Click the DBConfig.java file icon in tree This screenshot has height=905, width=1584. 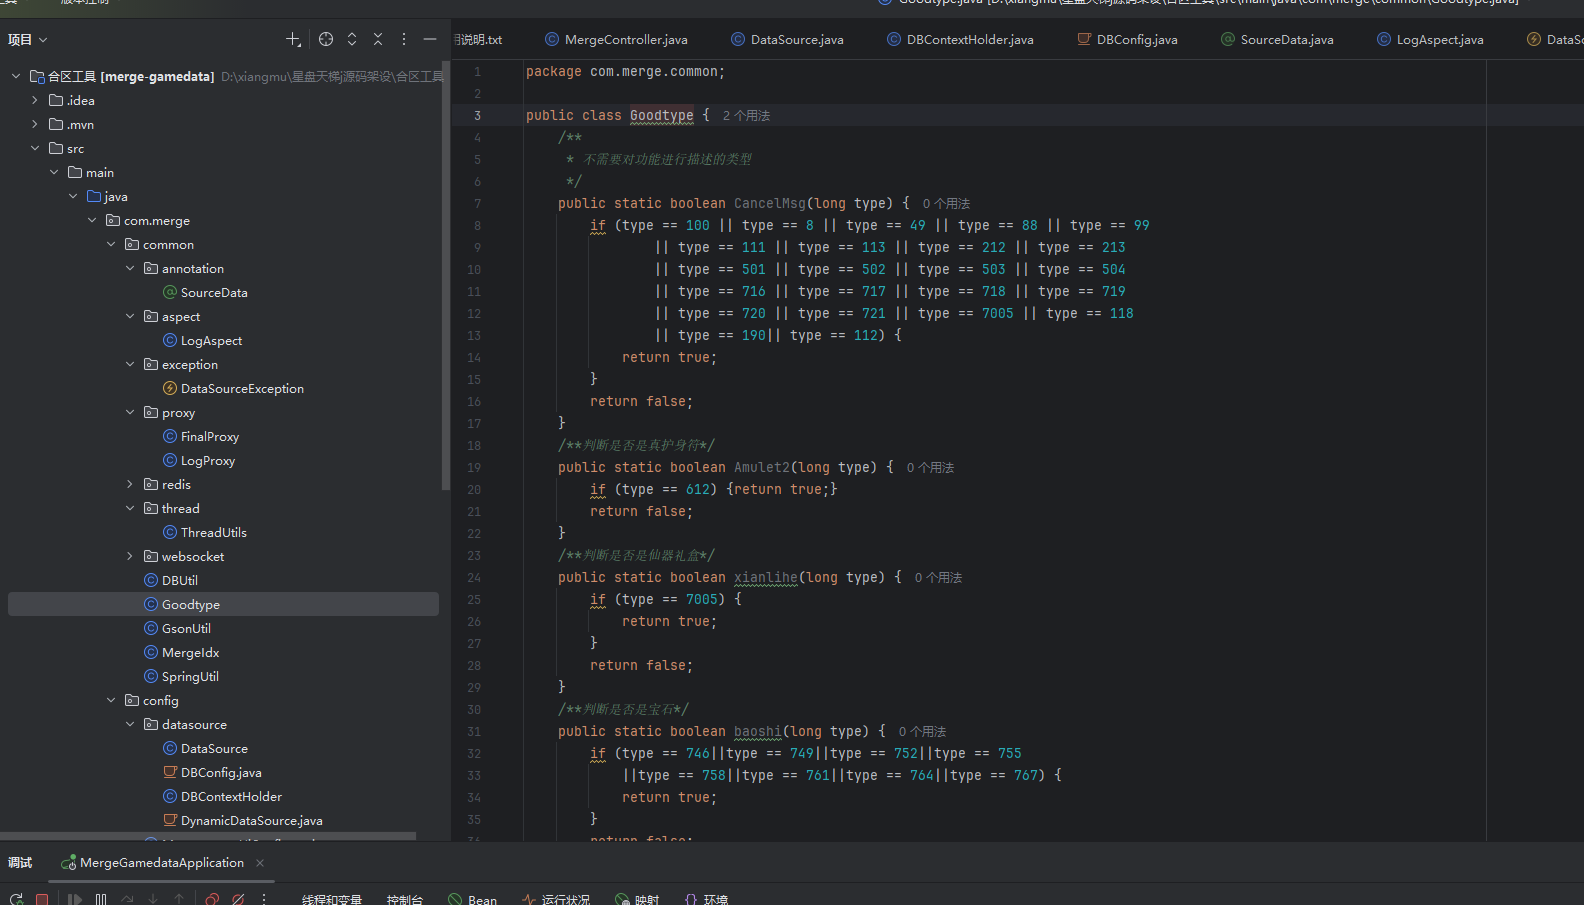170,772
